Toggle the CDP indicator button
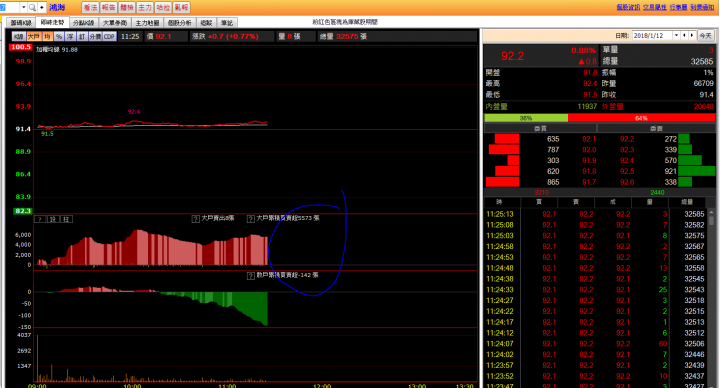 tap(109, 36)
